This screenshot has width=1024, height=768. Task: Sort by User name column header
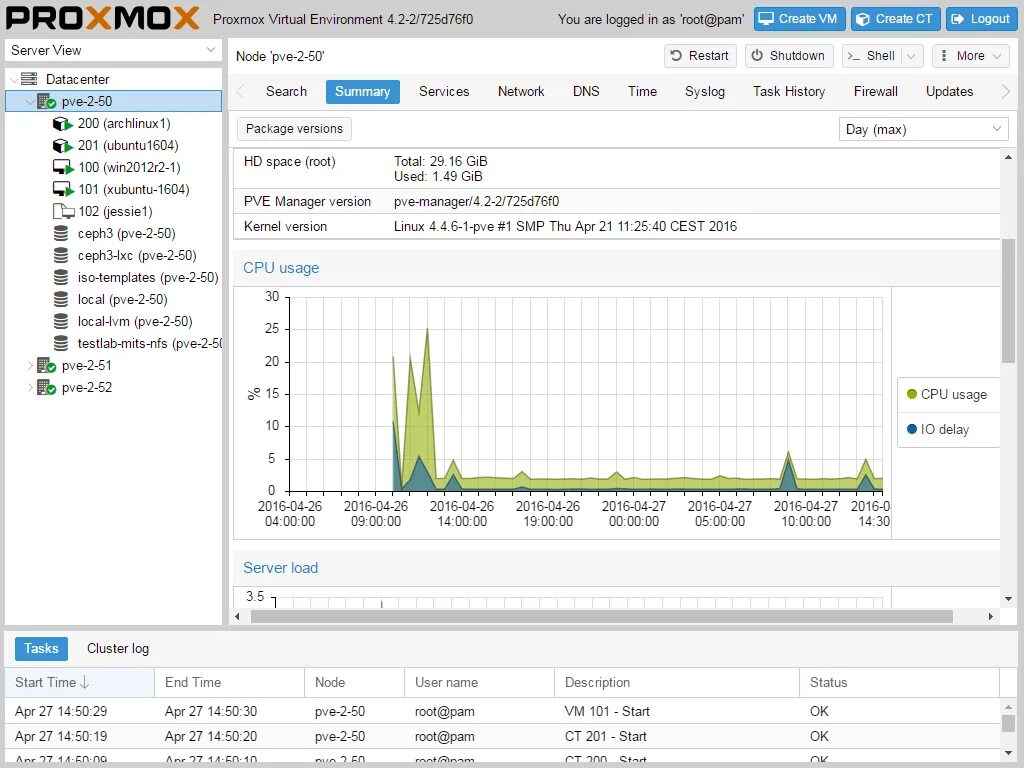[x=479, y=682]
